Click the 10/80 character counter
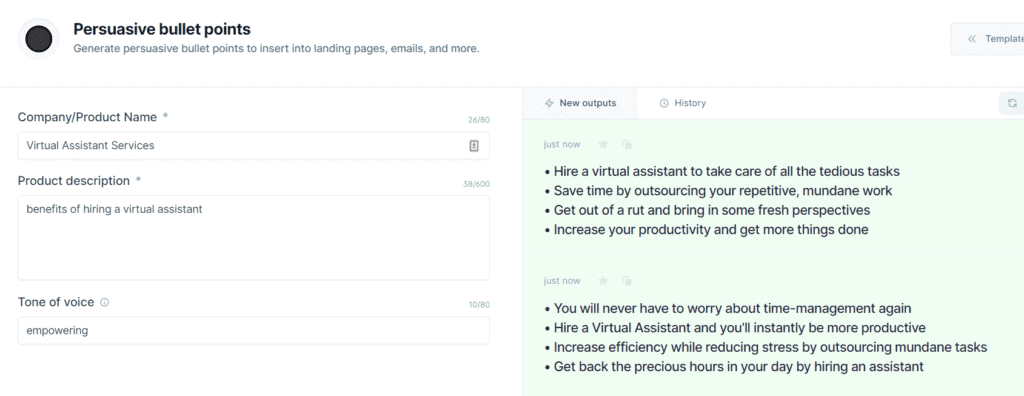The width and height of the screenshot is (1024, 396). point(479,305)
